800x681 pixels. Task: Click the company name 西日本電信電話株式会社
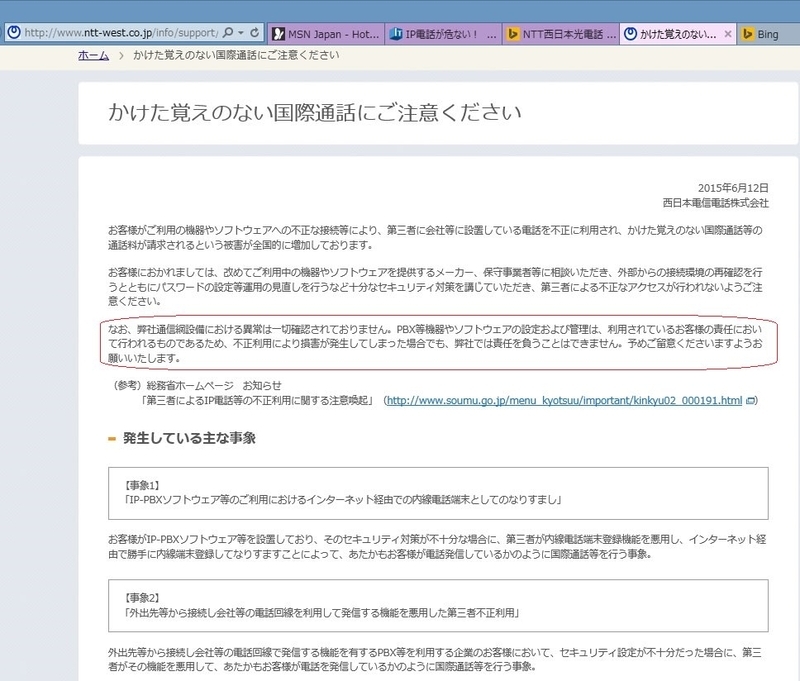[x=715, y=203]
